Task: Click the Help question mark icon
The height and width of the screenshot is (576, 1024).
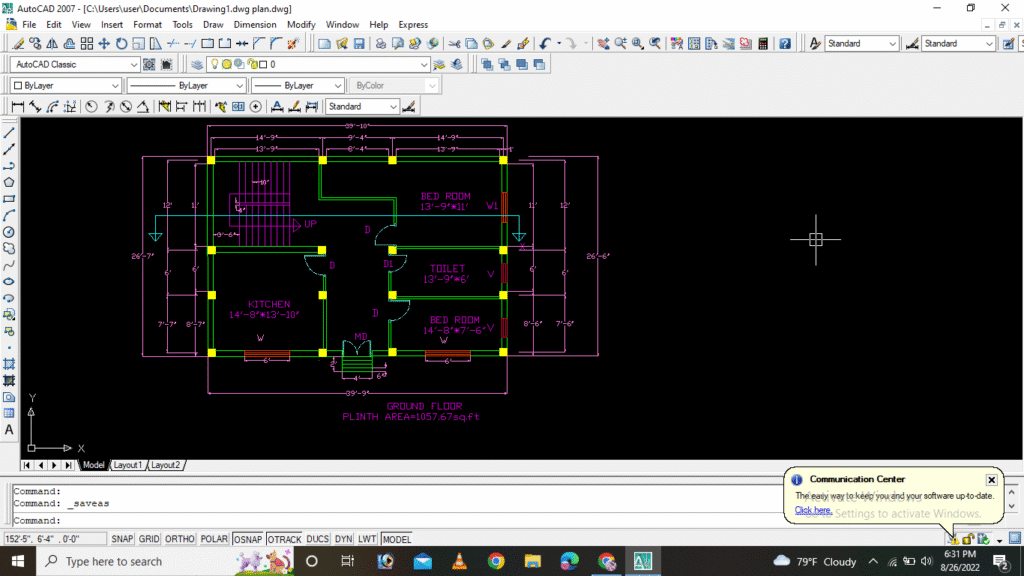Action: 785,44
